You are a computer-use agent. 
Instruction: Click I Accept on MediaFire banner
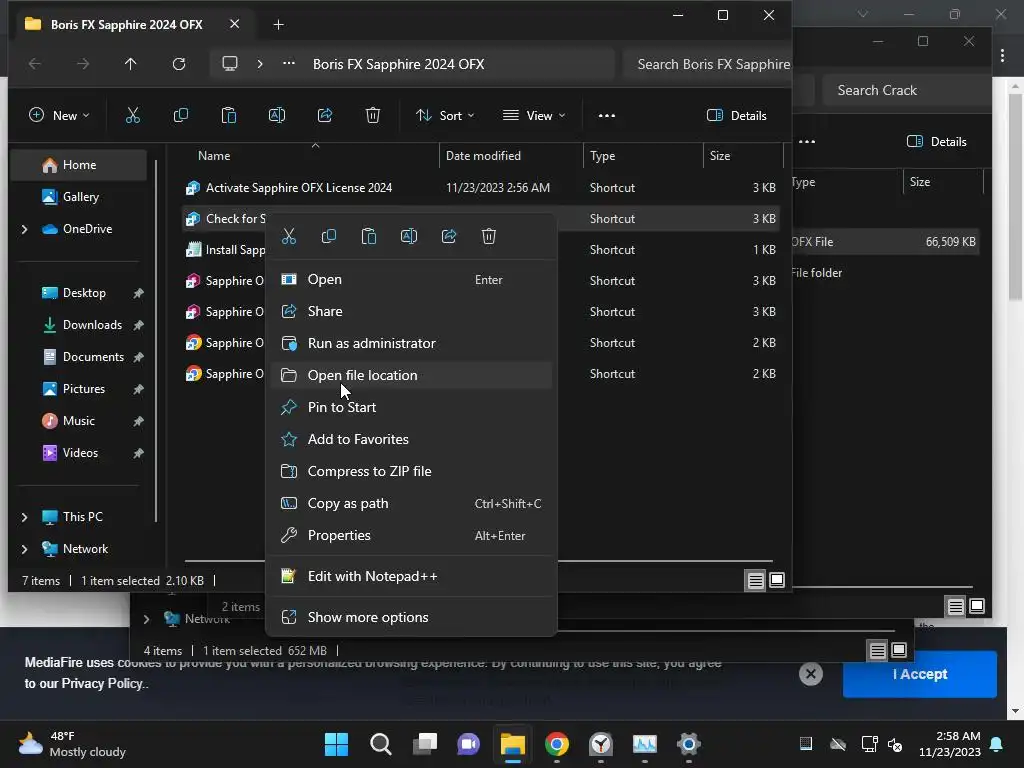[x=920, y=674]
